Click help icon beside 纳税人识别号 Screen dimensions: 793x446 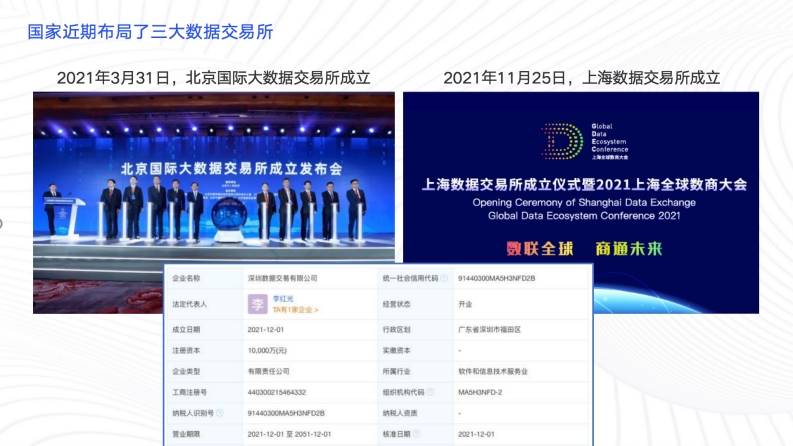219,413
